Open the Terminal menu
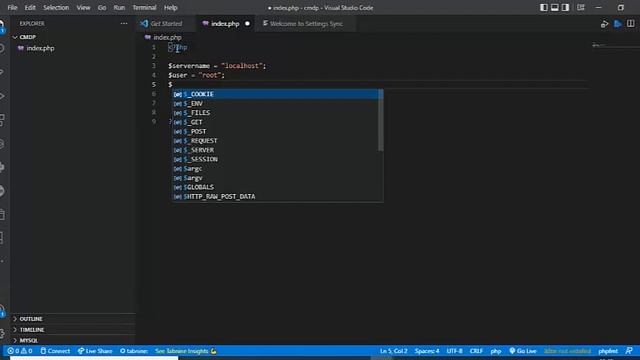Viewport: 640px width, 360px height. click(x=144, y=7)
